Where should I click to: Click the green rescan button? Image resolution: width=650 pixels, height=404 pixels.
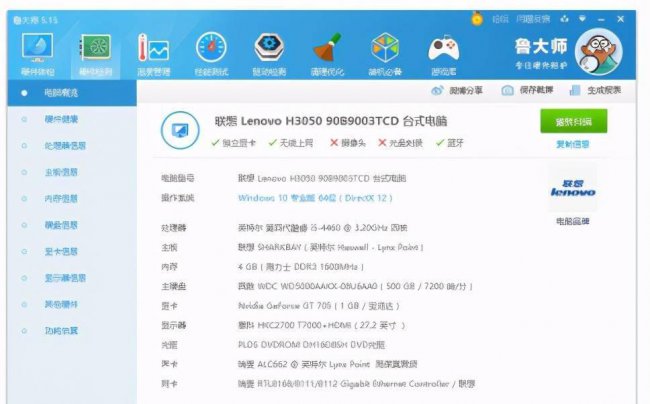(574, 121)
